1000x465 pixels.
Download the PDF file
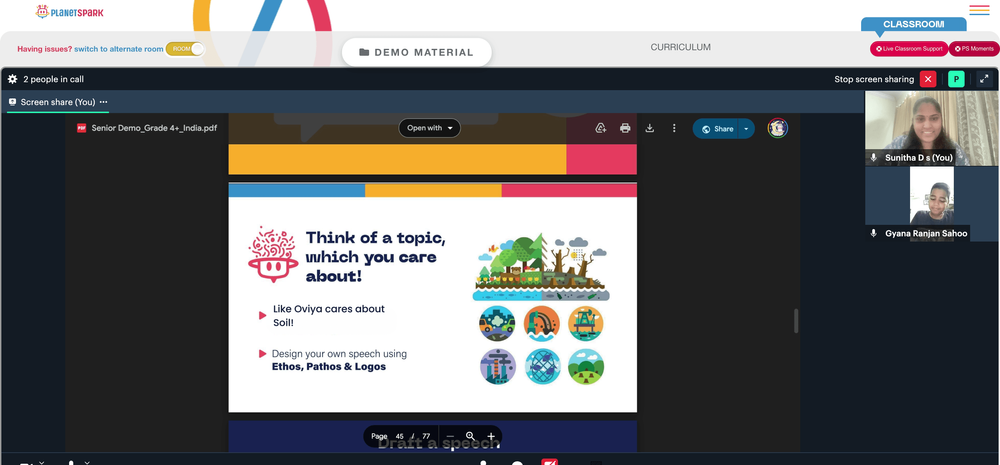click(649, 128)
